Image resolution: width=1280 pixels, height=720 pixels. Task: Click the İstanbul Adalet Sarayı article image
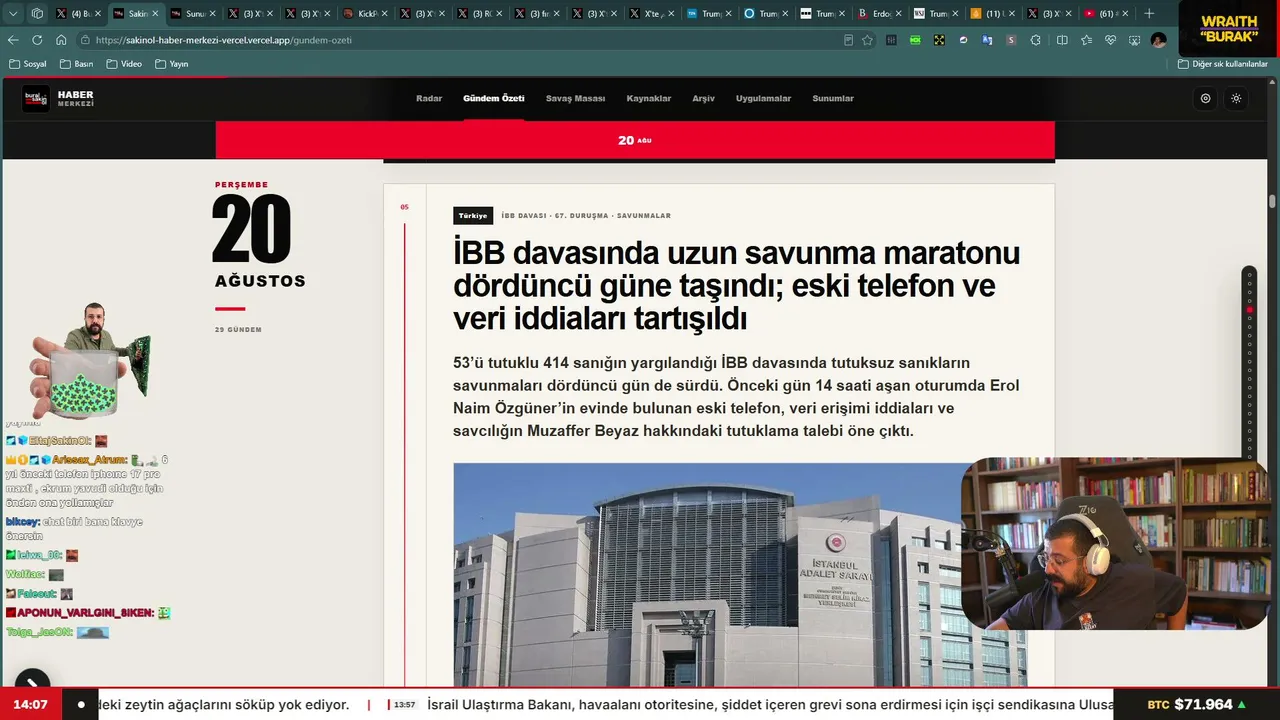click(x=740, y=574)
